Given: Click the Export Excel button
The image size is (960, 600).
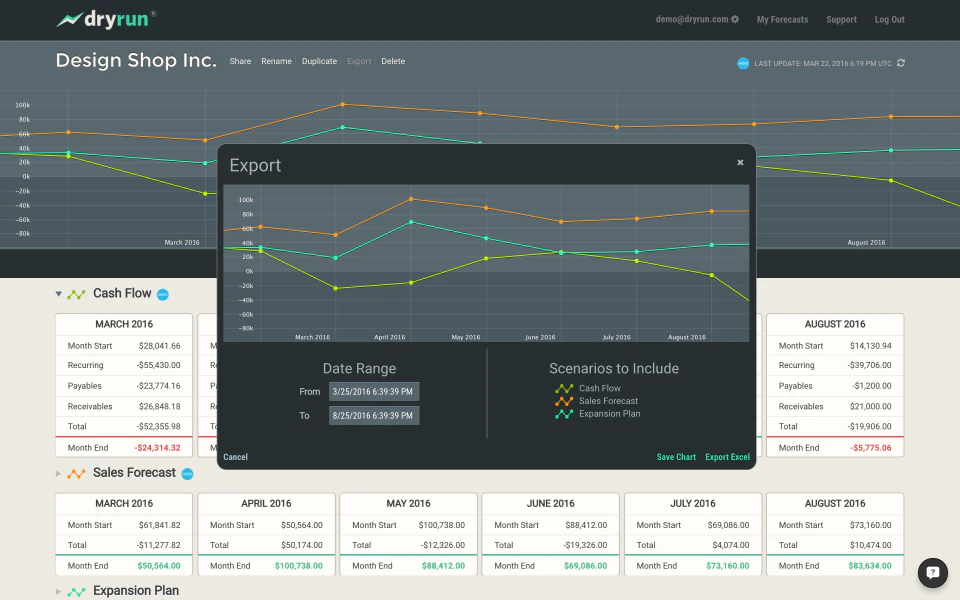Looking at the screenshot, I should click(727, 457).
